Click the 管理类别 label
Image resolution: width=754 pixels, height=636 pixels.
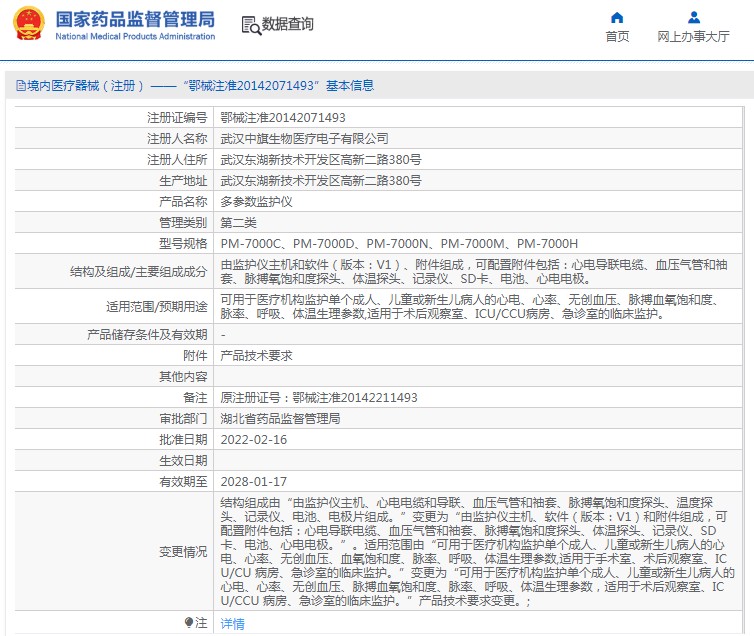(x=183, y=223)
